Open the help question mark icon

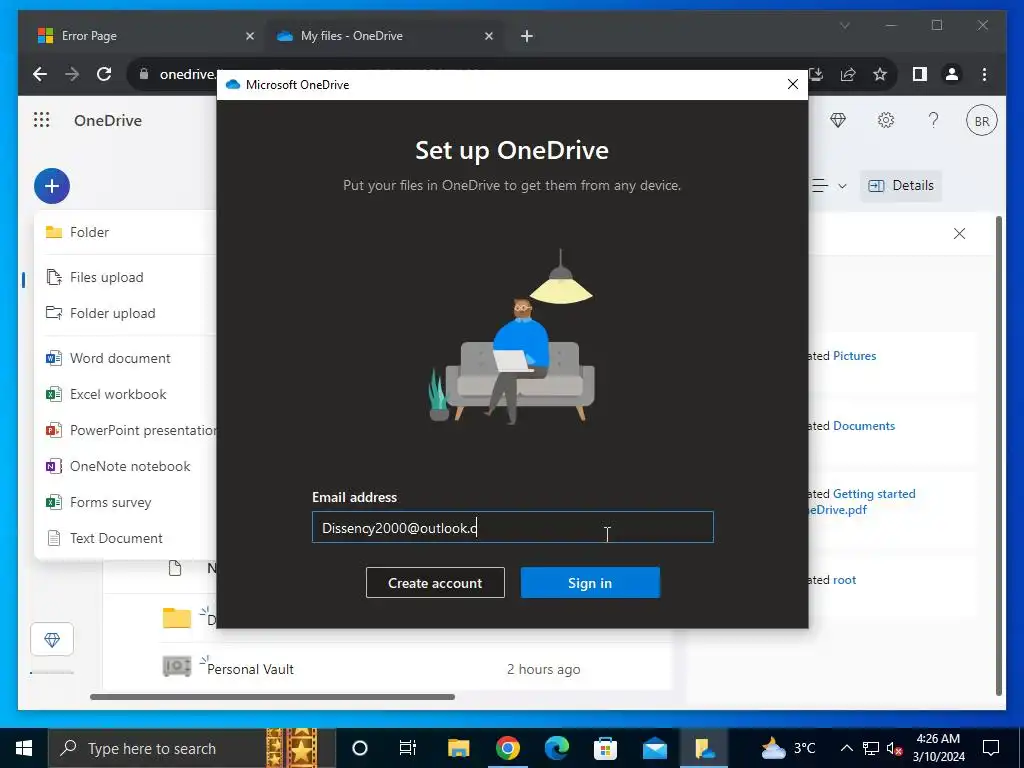pyautogui.click(x=933, y=120)
